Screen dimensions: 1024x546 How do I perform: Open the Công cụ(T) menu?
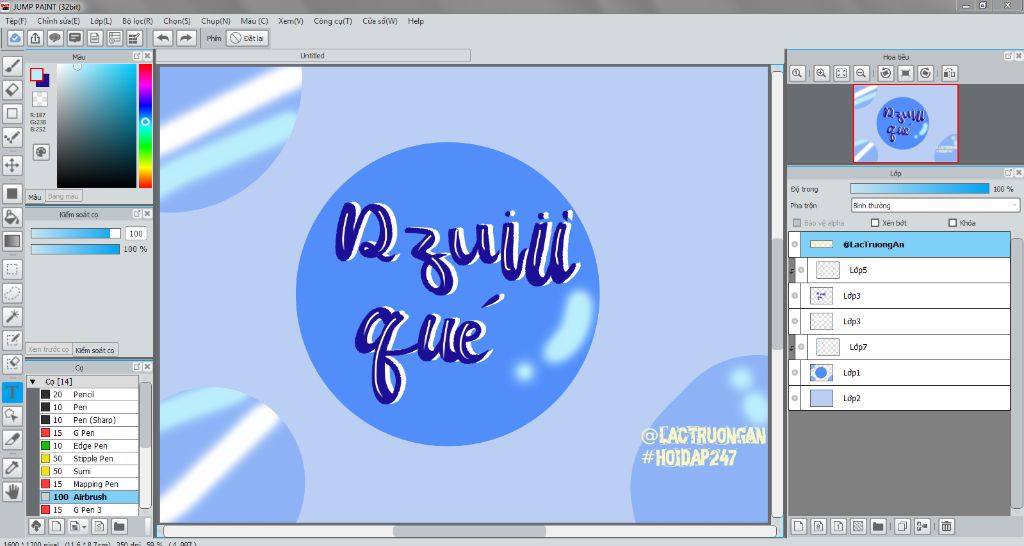tap(332, 21)
